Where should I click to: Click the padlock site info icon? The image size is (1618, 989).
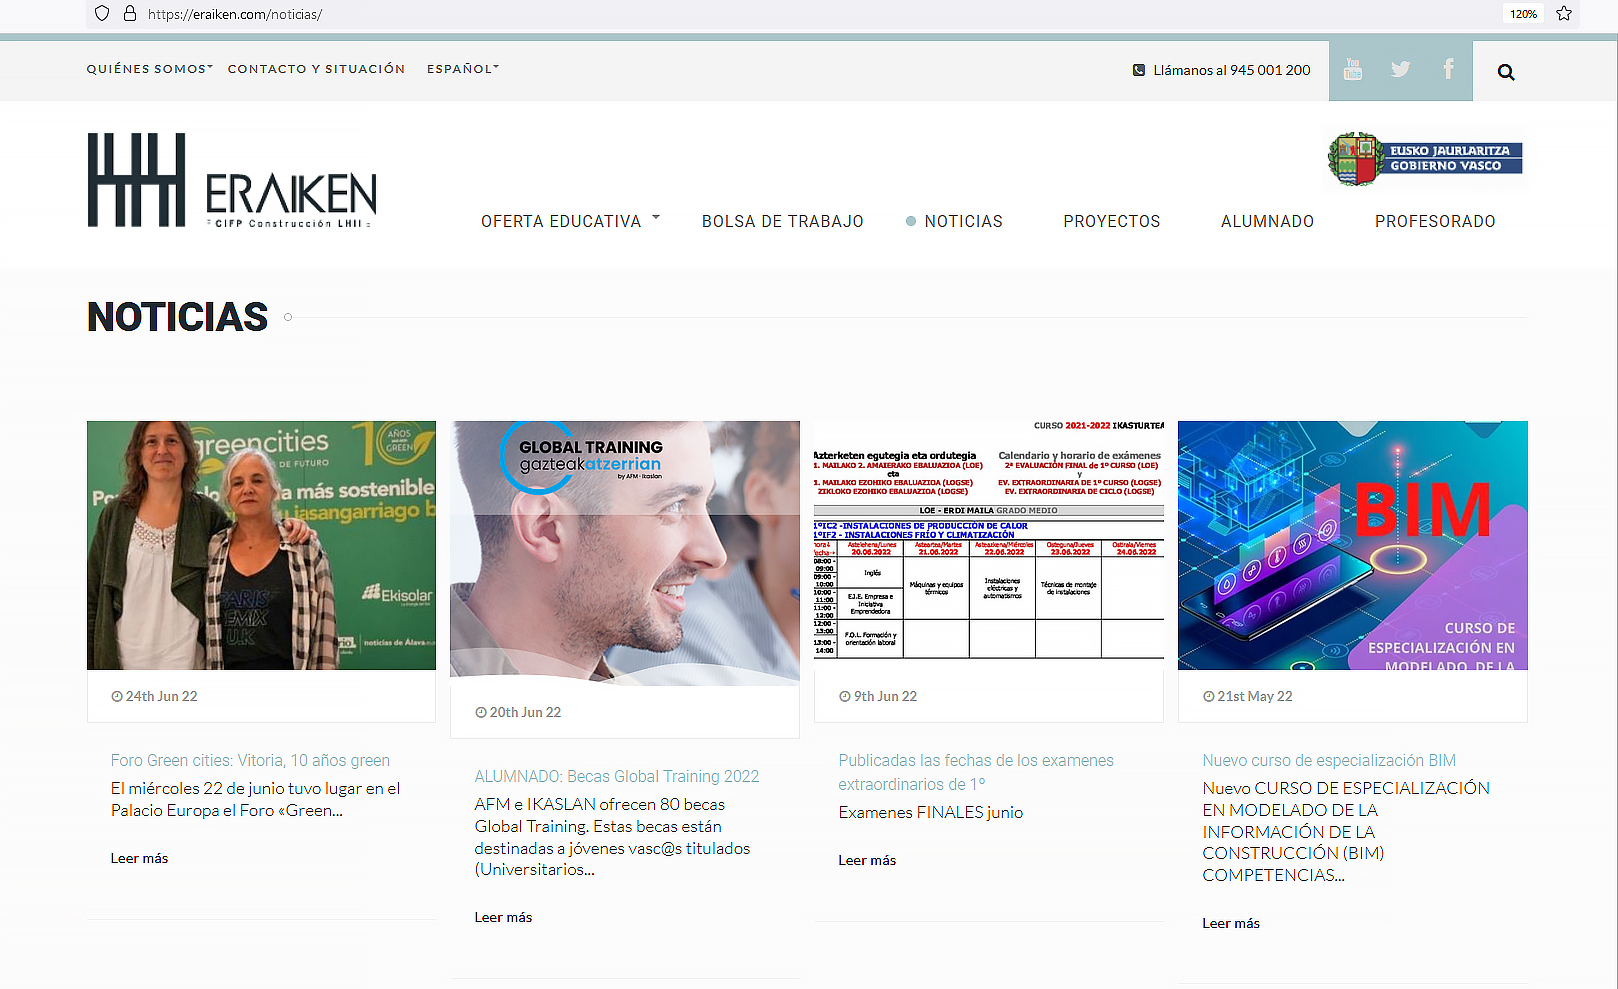(x=129, y=14)
